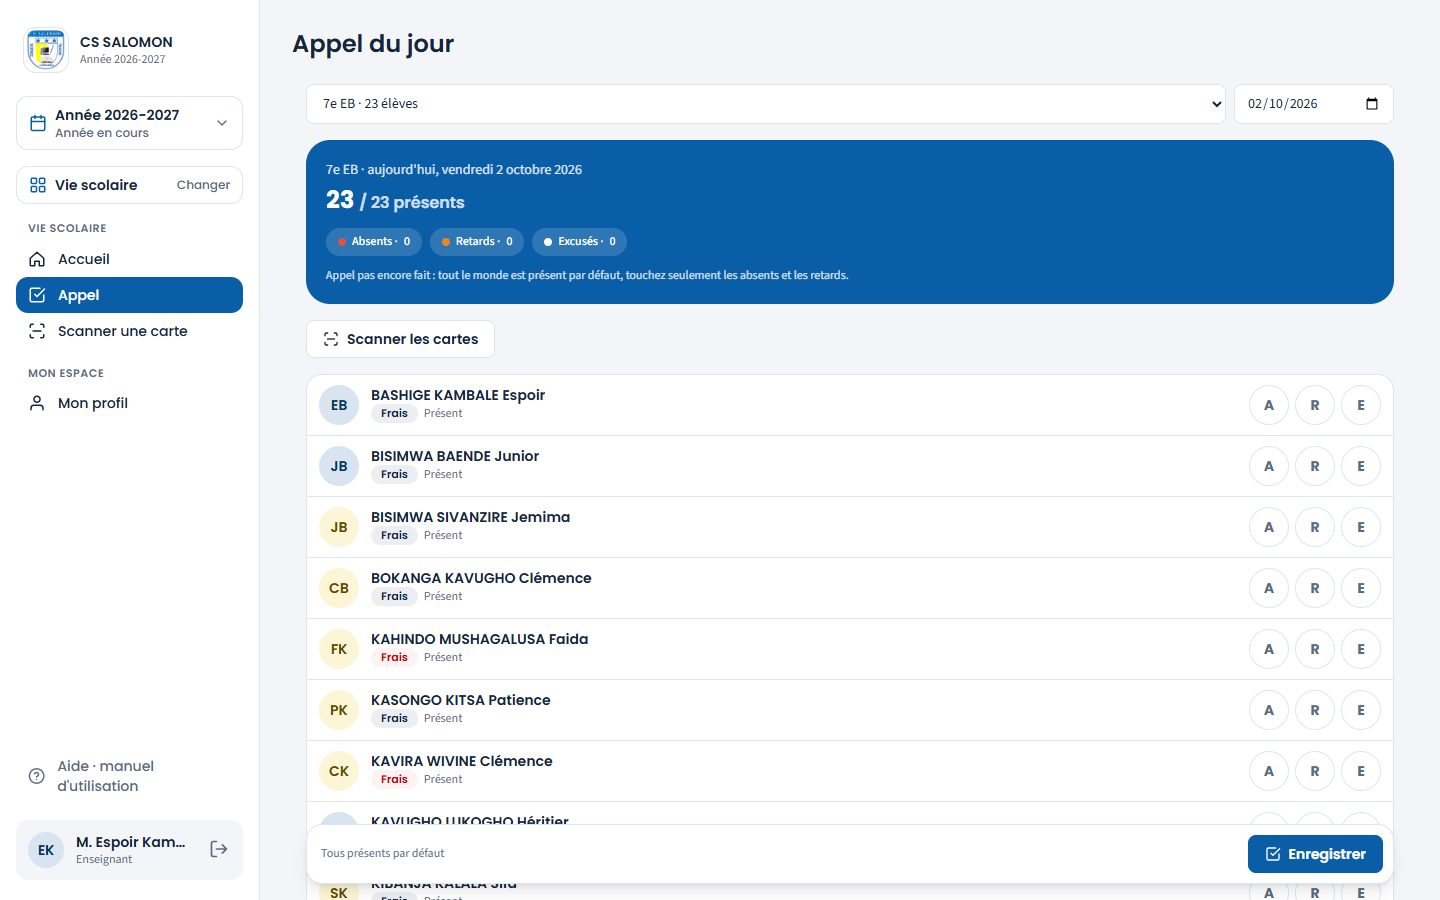Mark KASONGO KITSA Patience as excused (E)
1440x900 pixels.
click(1361, 710)
